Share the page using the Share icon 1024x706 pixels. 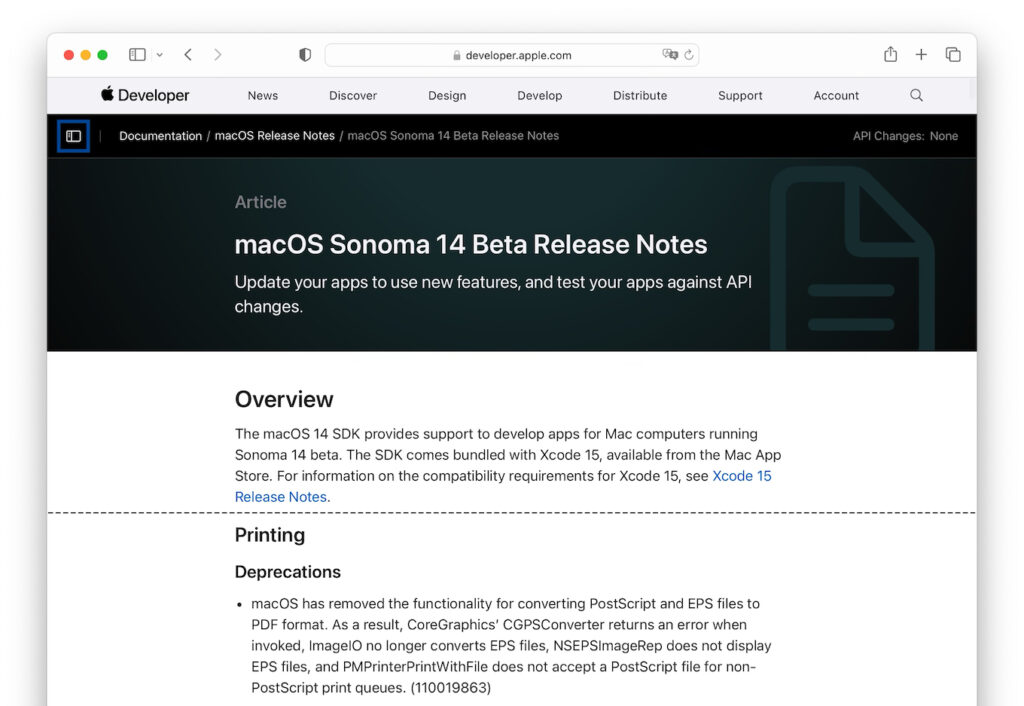click(x=890, y=55)
